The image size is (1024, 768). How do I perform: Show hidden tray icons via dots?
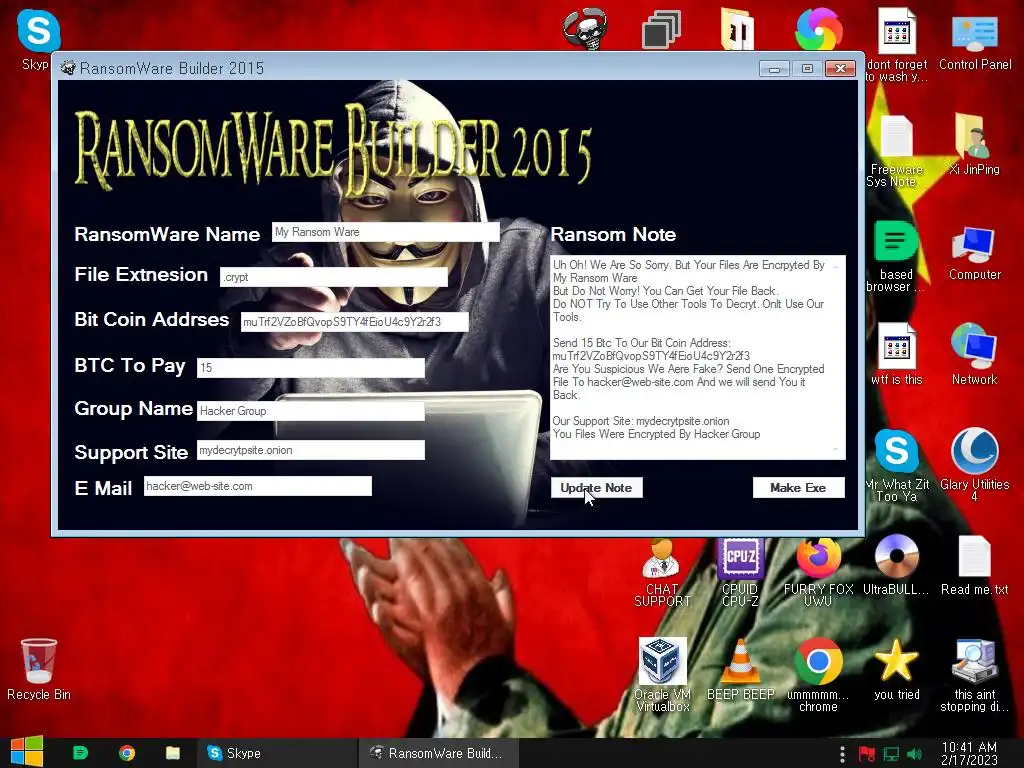coord(842,754)
